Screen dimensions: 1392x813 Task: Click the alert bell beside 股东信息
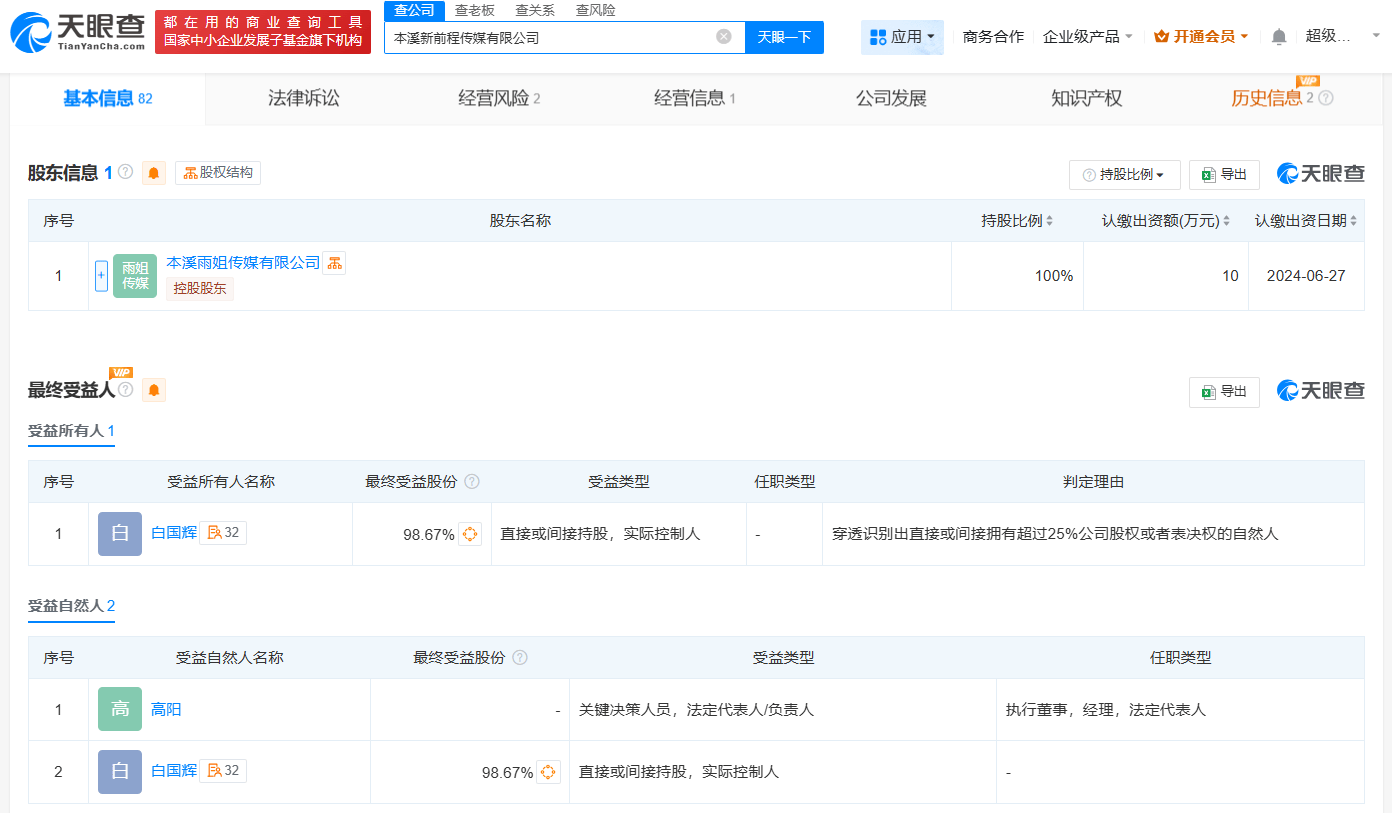(154, 173)
